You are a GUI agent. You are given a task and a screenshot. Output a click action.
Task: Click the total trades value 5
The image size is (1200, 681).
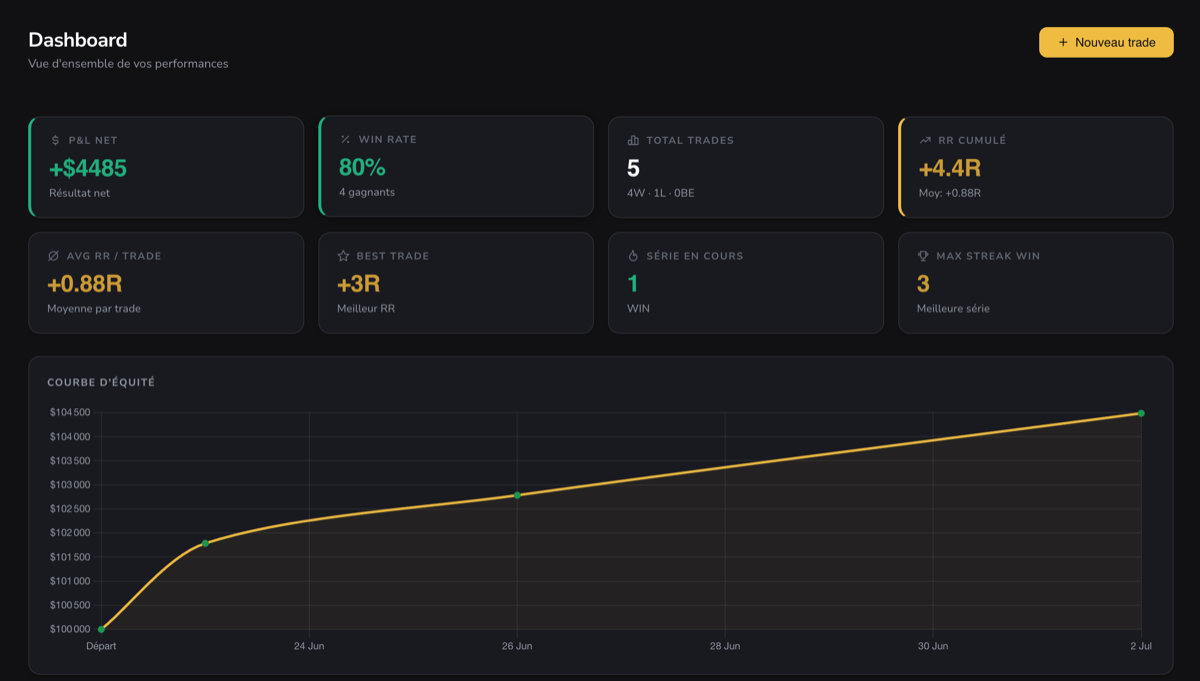pos(633,168)
